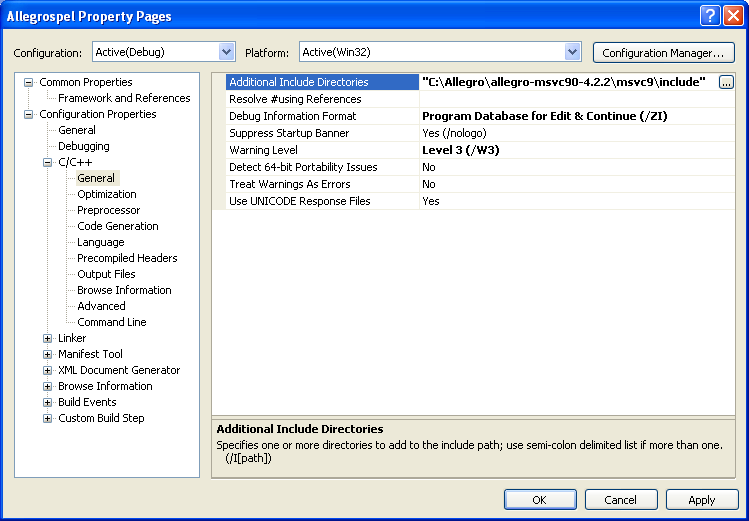Open the Language page

[100, 242]
